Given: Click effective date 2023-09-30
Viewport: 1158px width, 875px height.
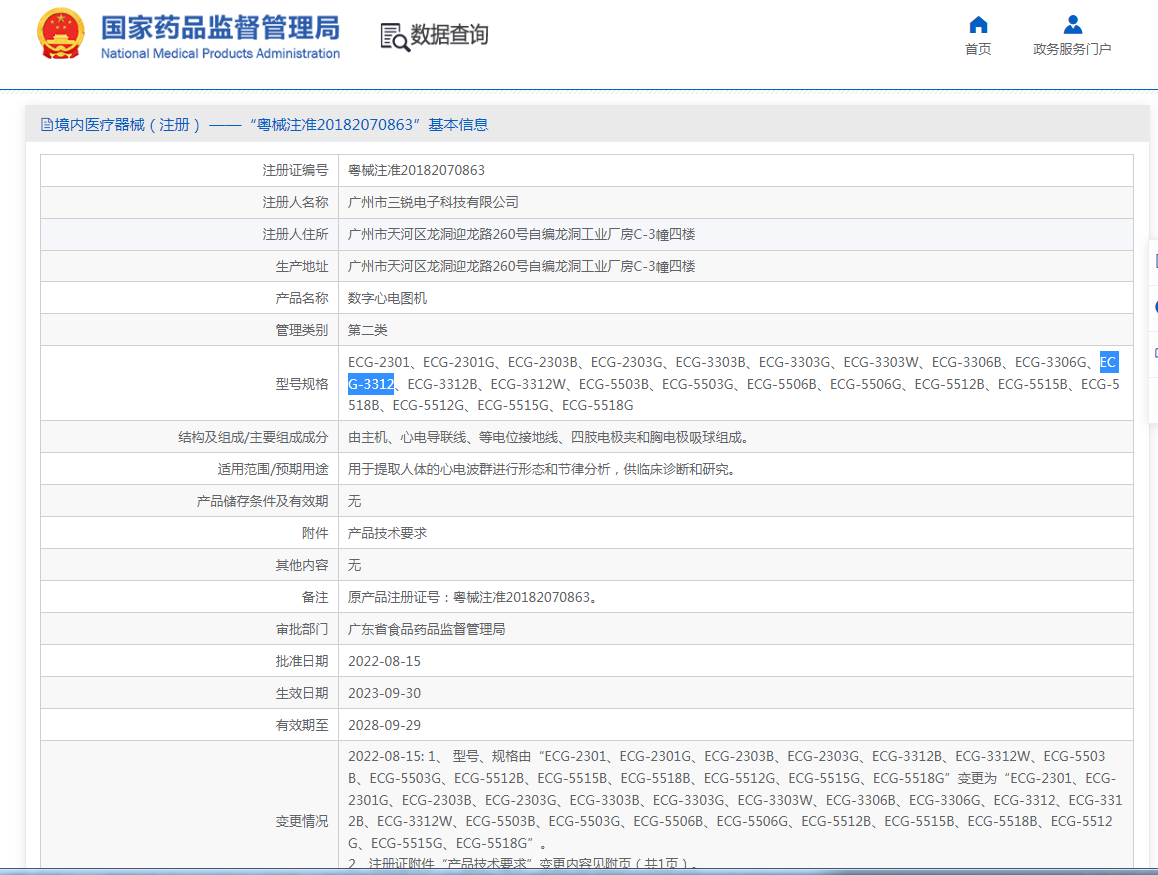Looking at the screenshot, I should 385,693.
